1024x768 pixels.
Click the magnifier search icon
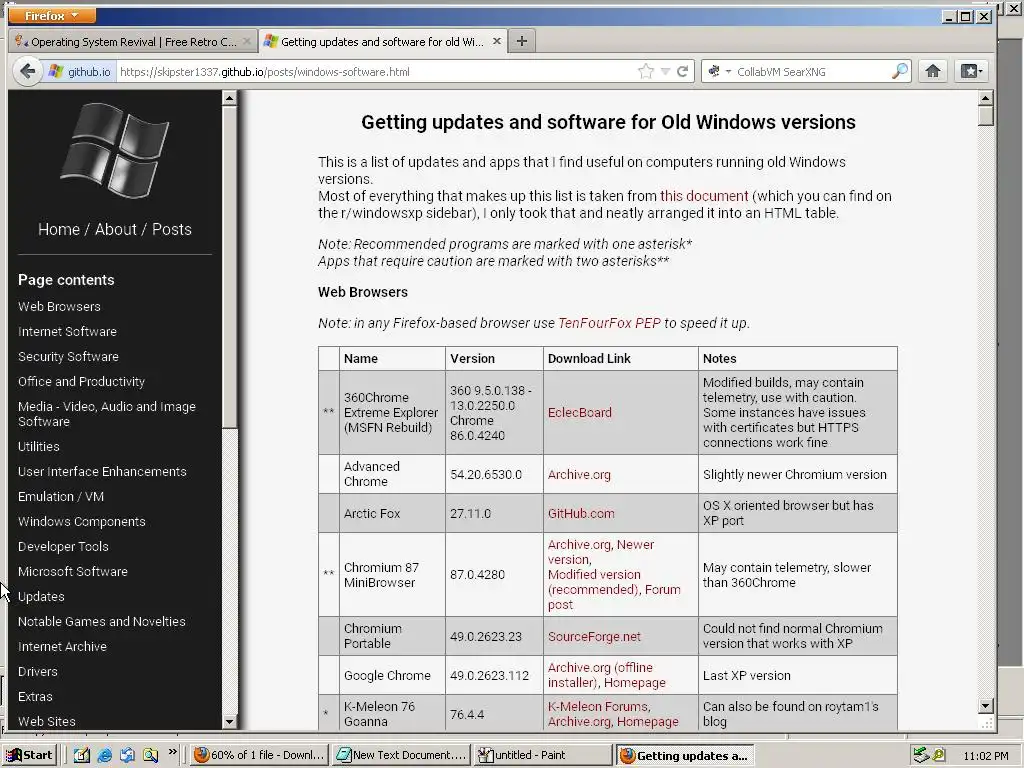pyautogui.click(x=900, y=71)
